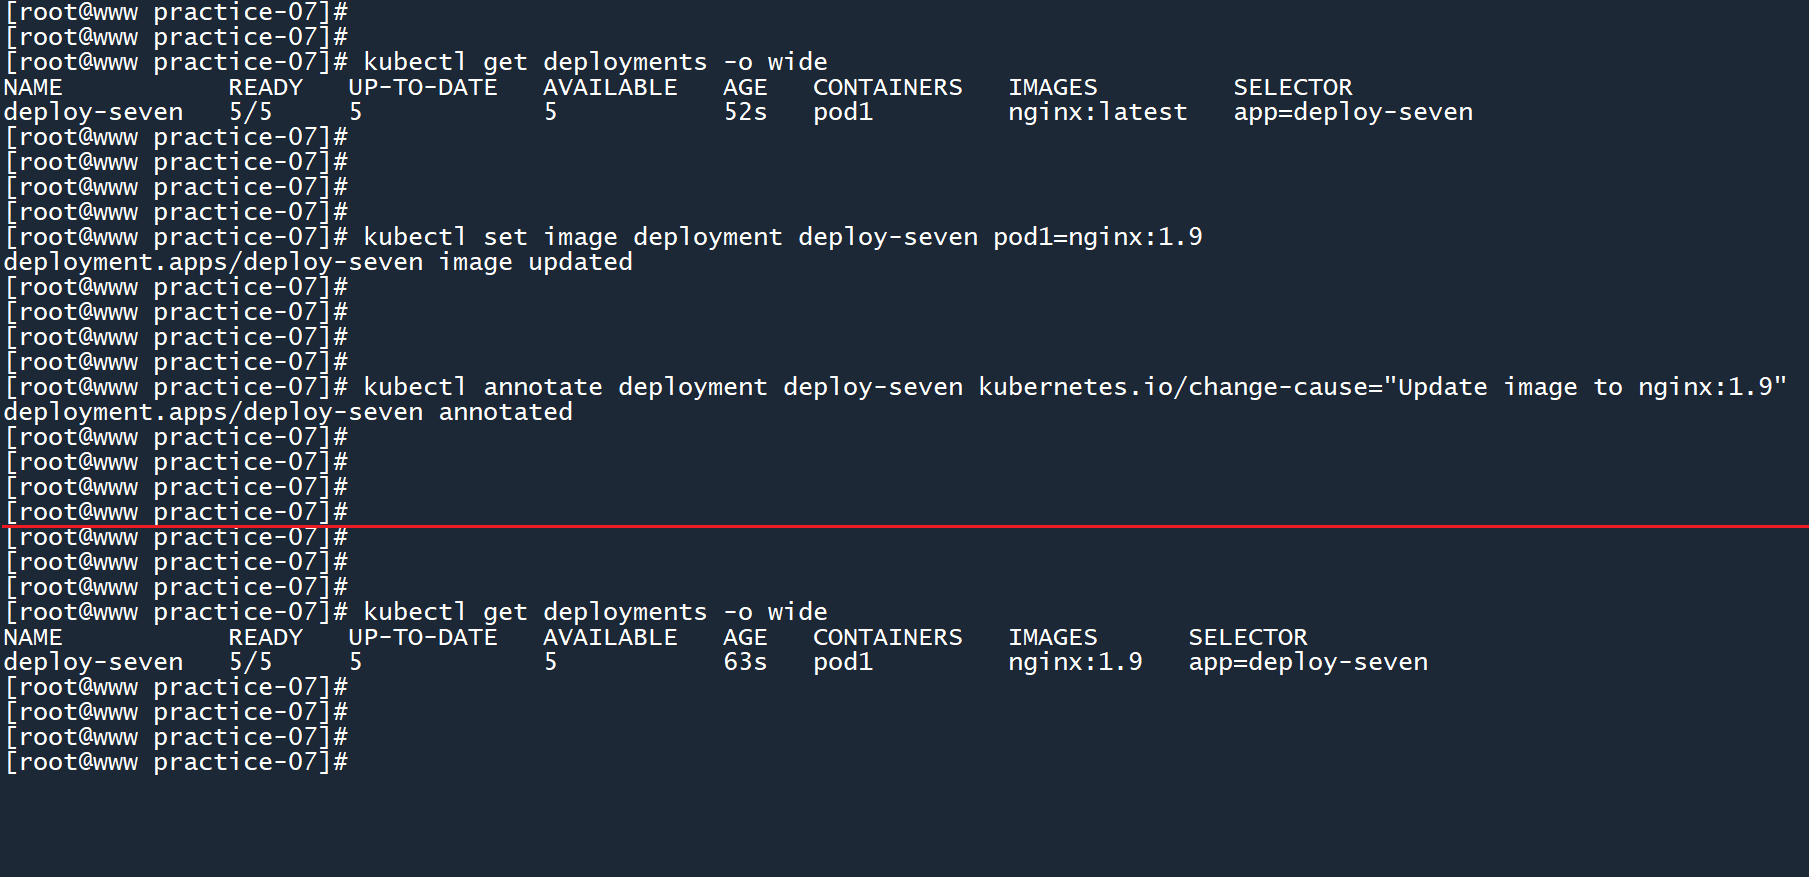This screenshot has width=1809, height=877.
Task: Click the '52s' age value
Action: (x=745, y=112)
